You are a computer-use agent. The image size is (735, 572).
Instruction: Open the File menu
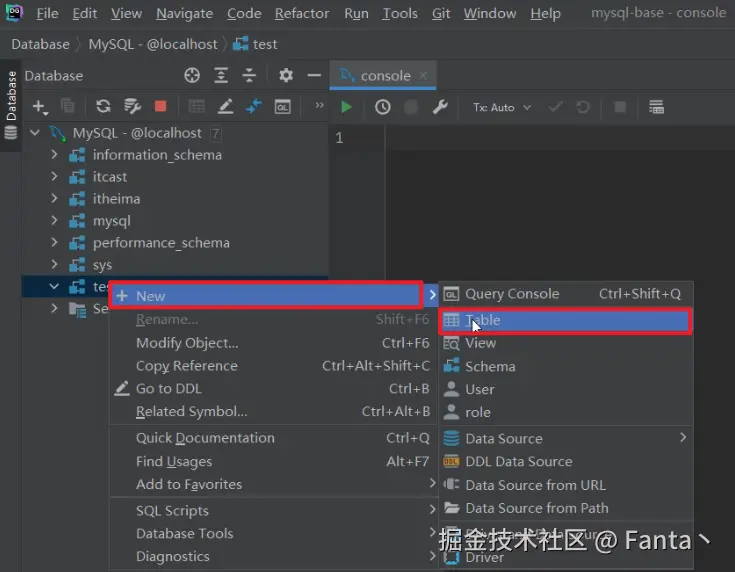click(x=47, y=13)
